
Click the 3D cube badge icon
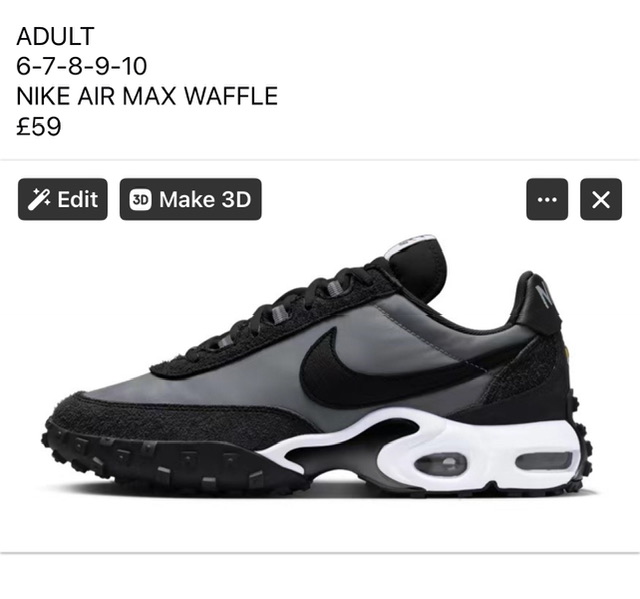[140, 200]
